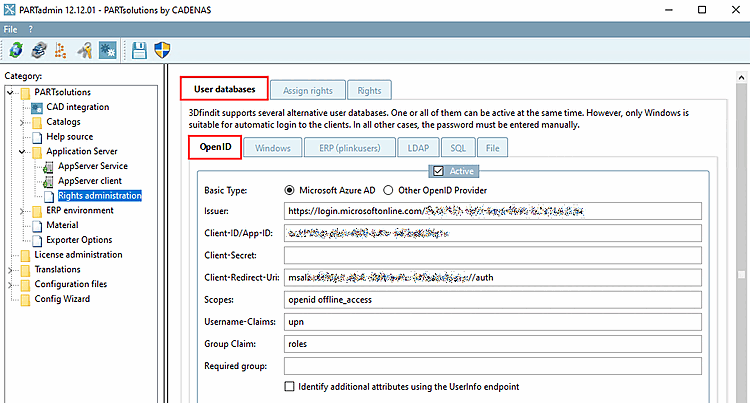Select the File user database tab
This screenshot has width=750, height=403.
coord(492,148)
